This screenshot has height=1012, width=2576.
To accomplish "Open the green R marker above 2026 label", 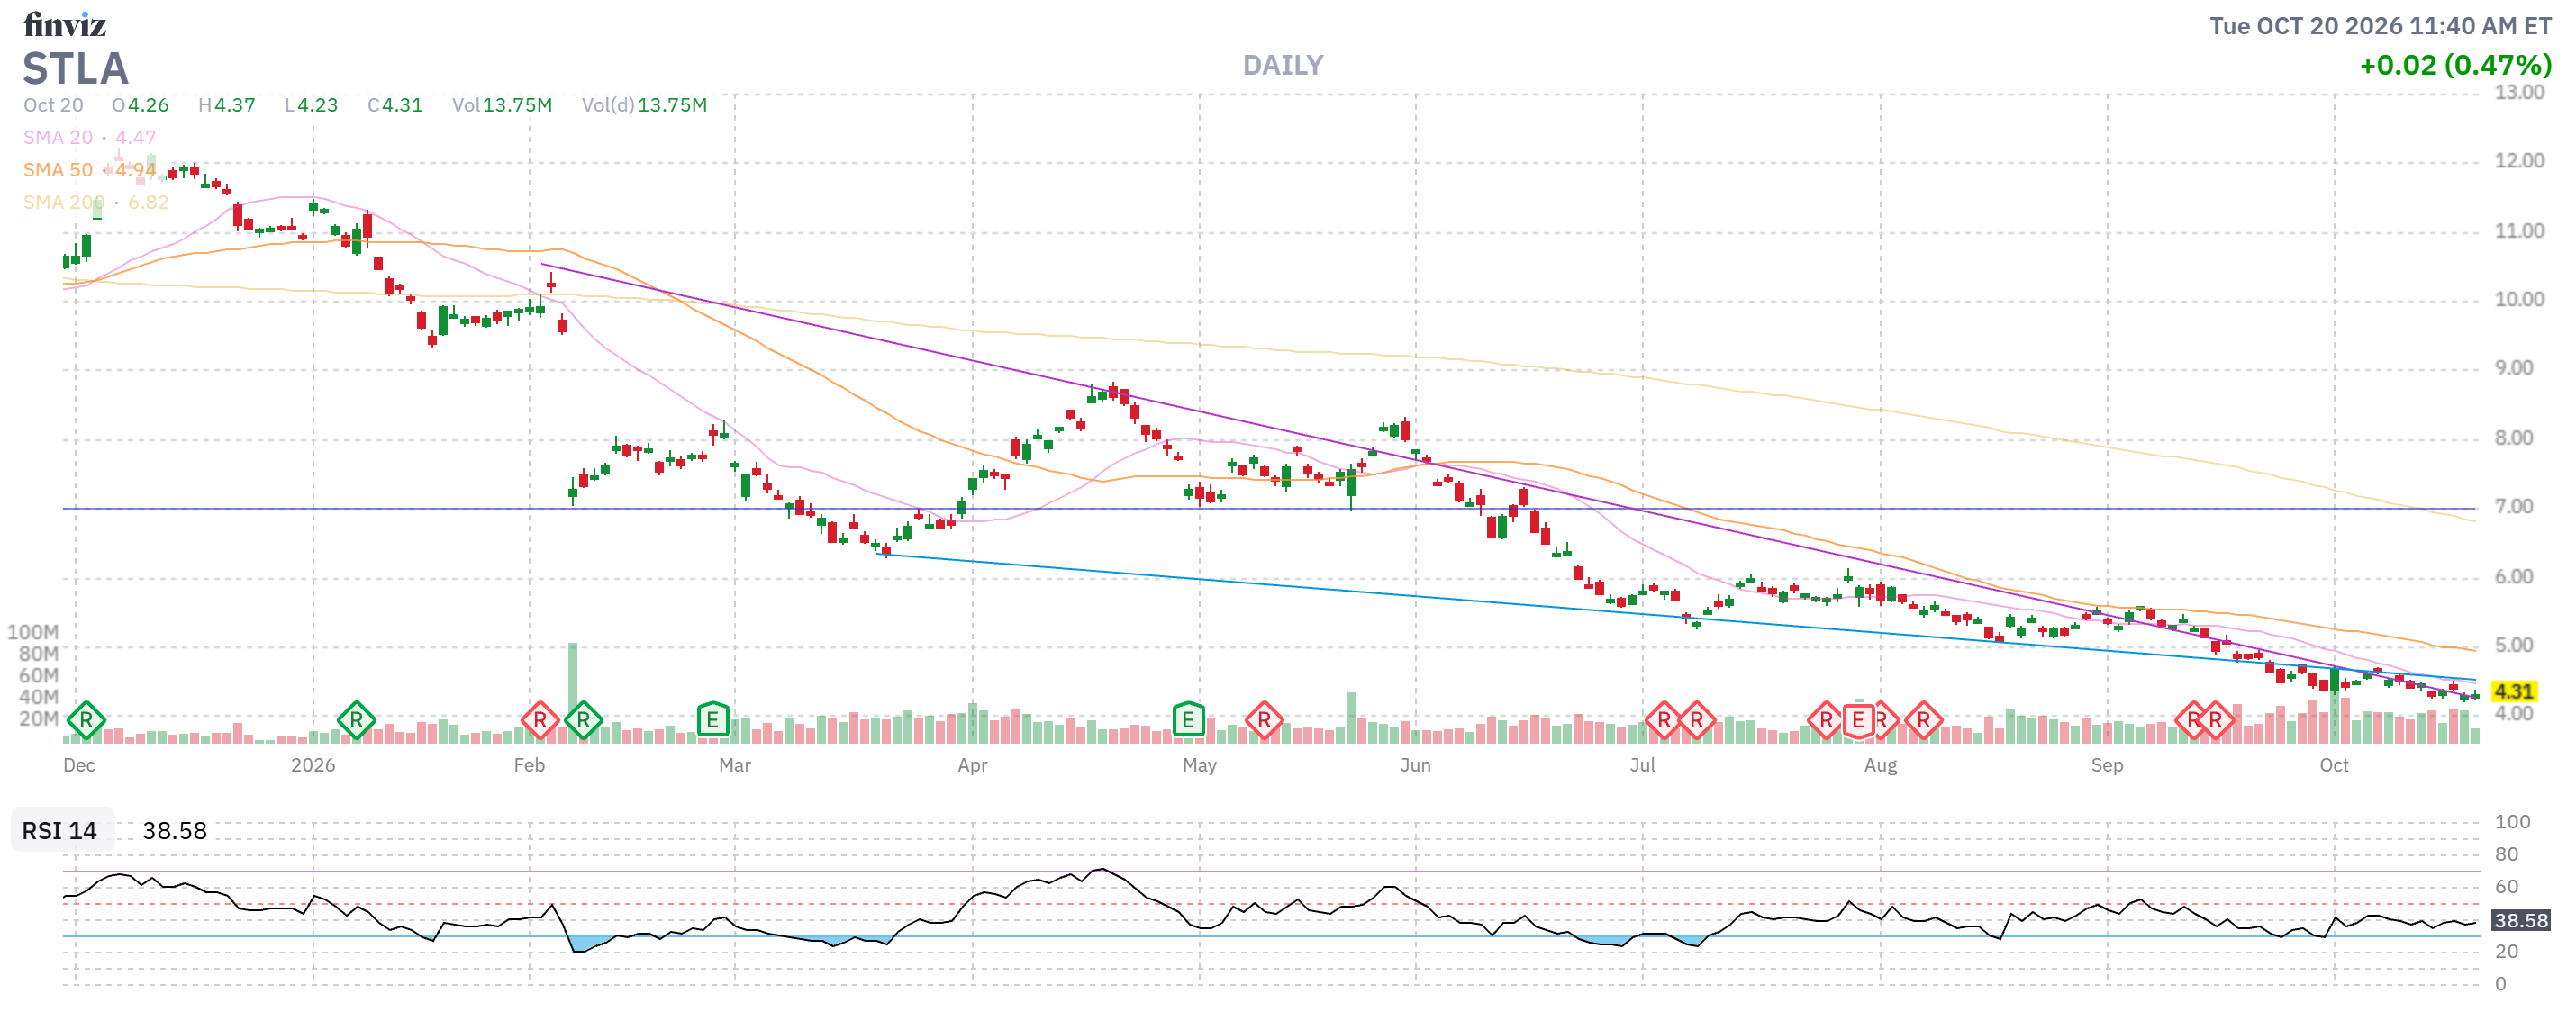I will click(356, 720).
